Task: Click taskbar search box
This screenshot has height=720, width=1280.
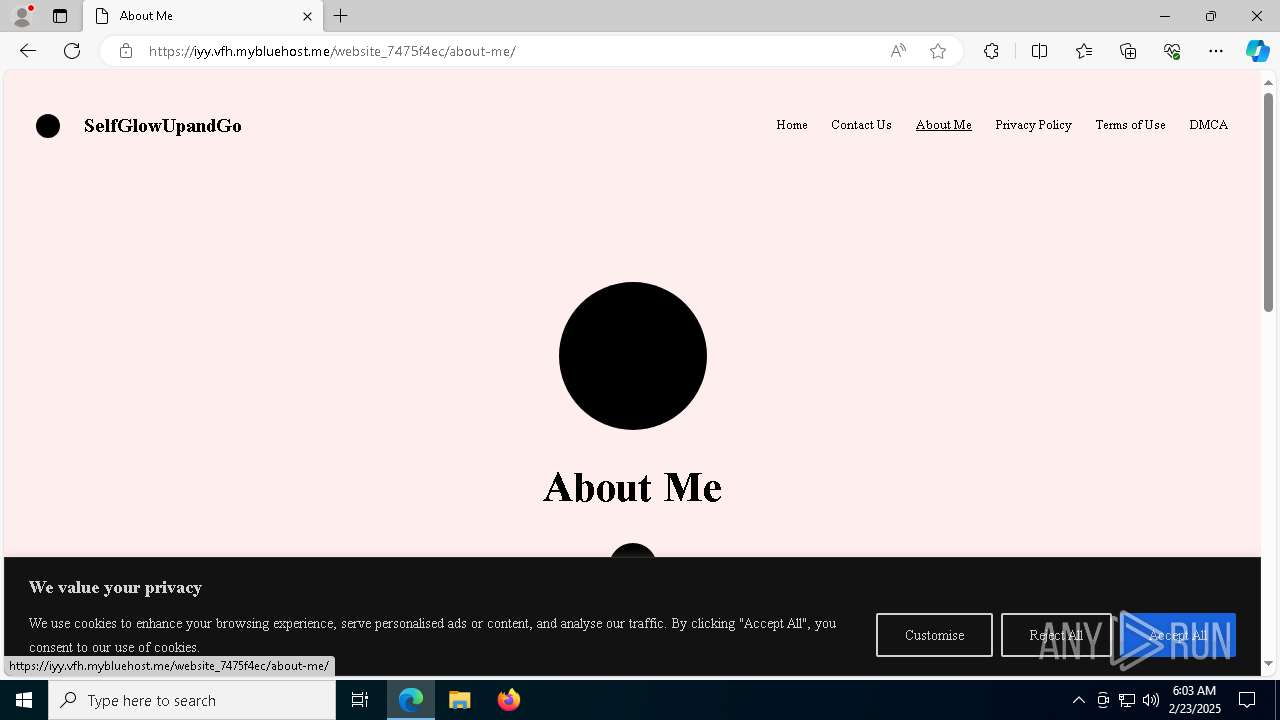Action: click(x=192, y=700)
